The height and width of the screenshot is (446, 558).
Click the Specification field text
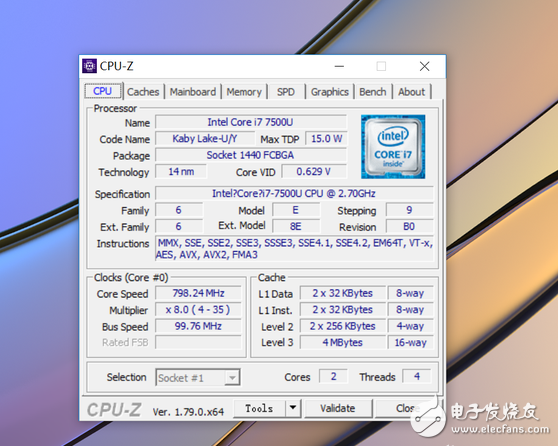[x=294, y=193]
